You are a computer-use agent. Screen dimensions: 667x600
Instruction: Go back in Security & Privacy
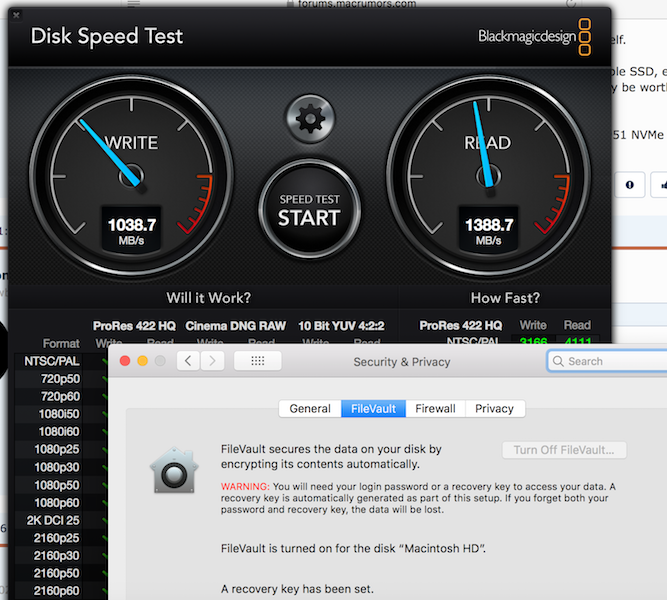[188, 361]
